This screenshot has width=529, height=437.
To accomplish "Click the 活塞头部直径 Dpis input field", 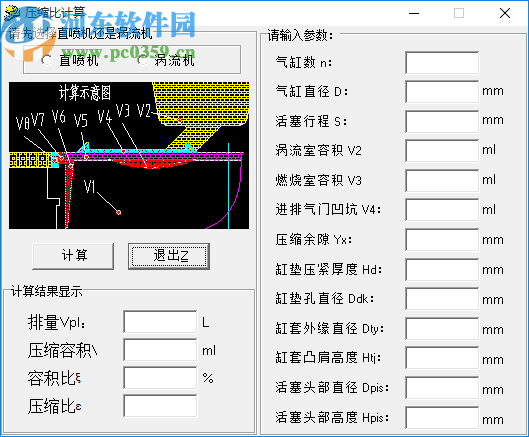I will tap(442, 388).
